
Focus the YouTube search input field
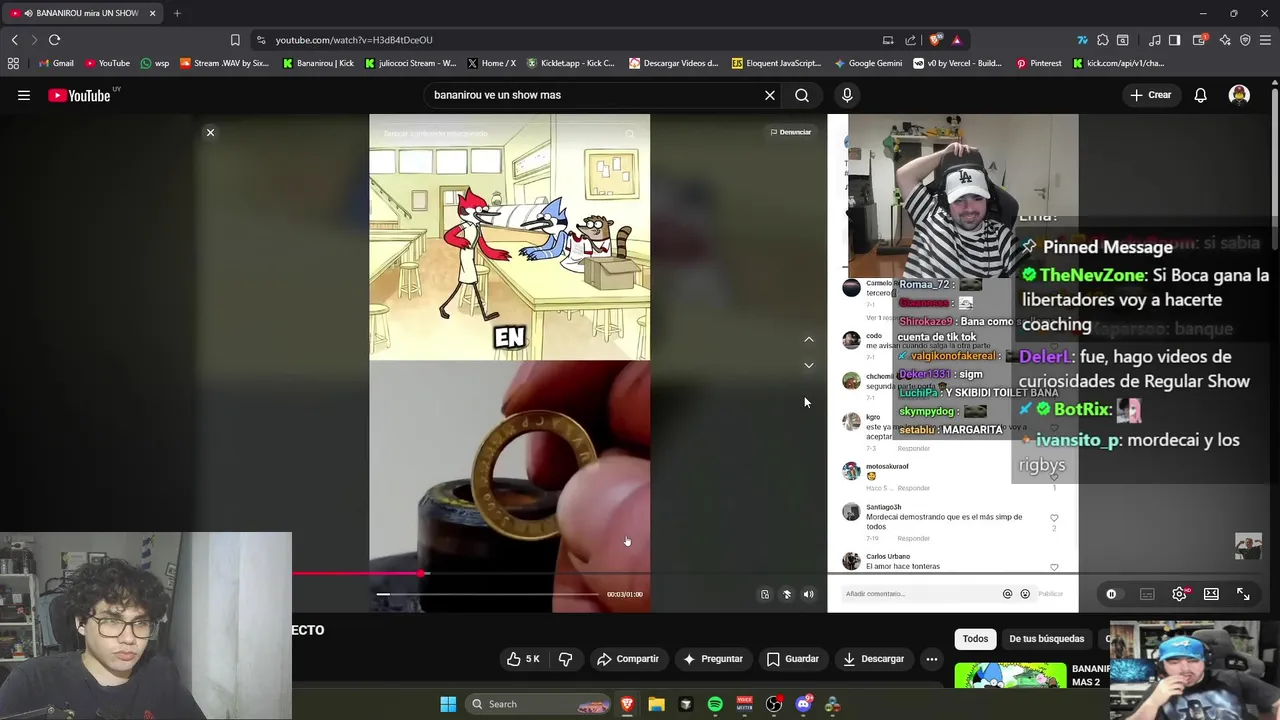[595, 95]
